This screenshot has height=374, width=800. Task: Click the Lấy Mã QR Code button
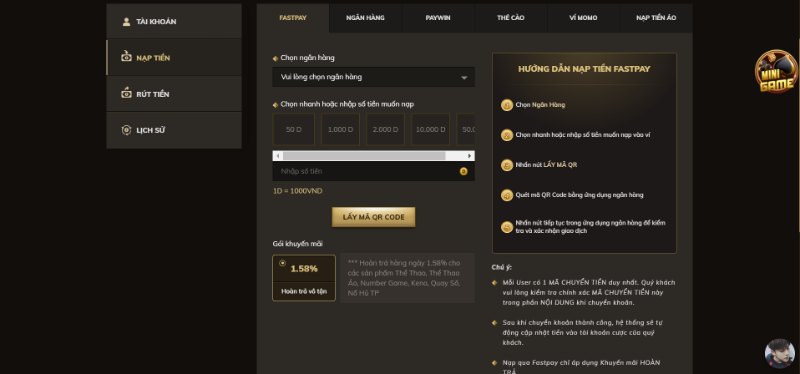pyautogui.click(x=373, y=217)
